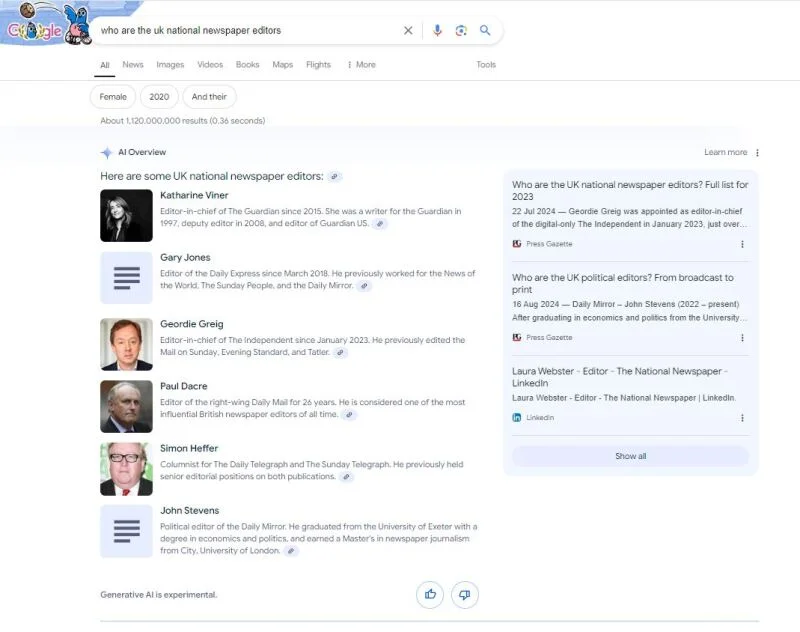Click Simon Heffer's photo thumbnail
Viewport: 800px width, 632px height.
127,469
